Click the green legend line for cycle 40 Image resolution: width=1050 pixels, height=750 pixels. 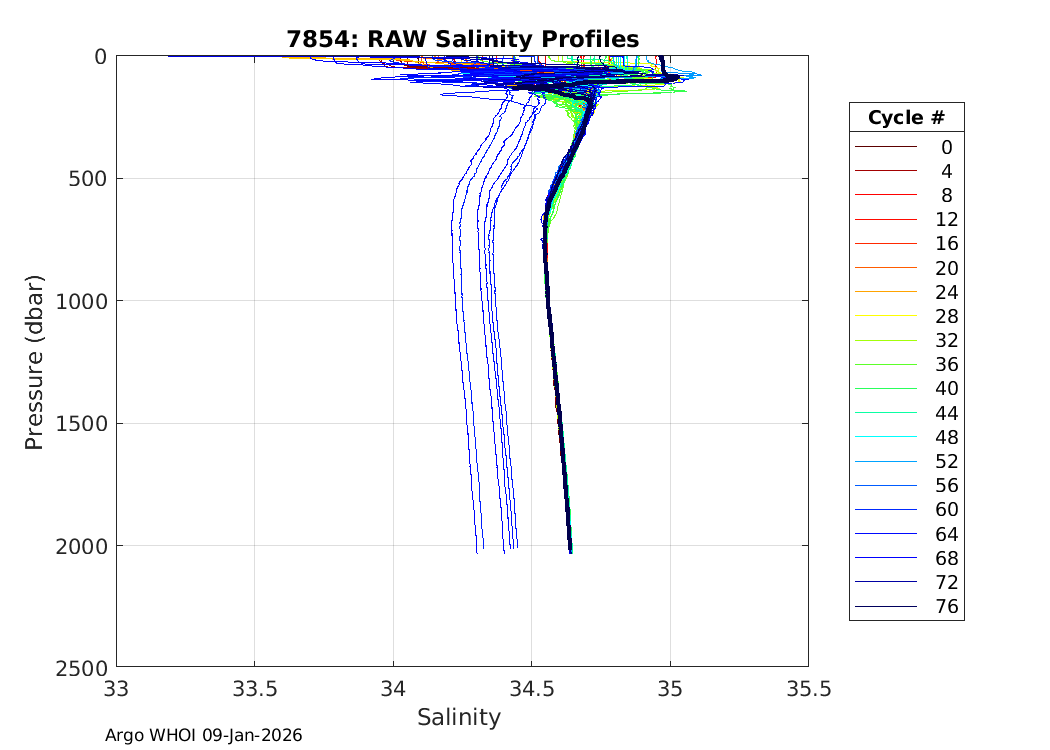coord(885,388)
